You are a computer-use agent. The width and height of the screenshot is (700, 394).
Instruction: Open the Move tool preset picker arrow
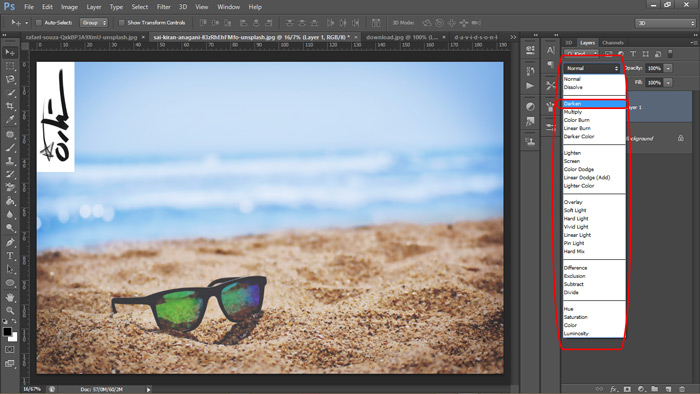(26, 23)
